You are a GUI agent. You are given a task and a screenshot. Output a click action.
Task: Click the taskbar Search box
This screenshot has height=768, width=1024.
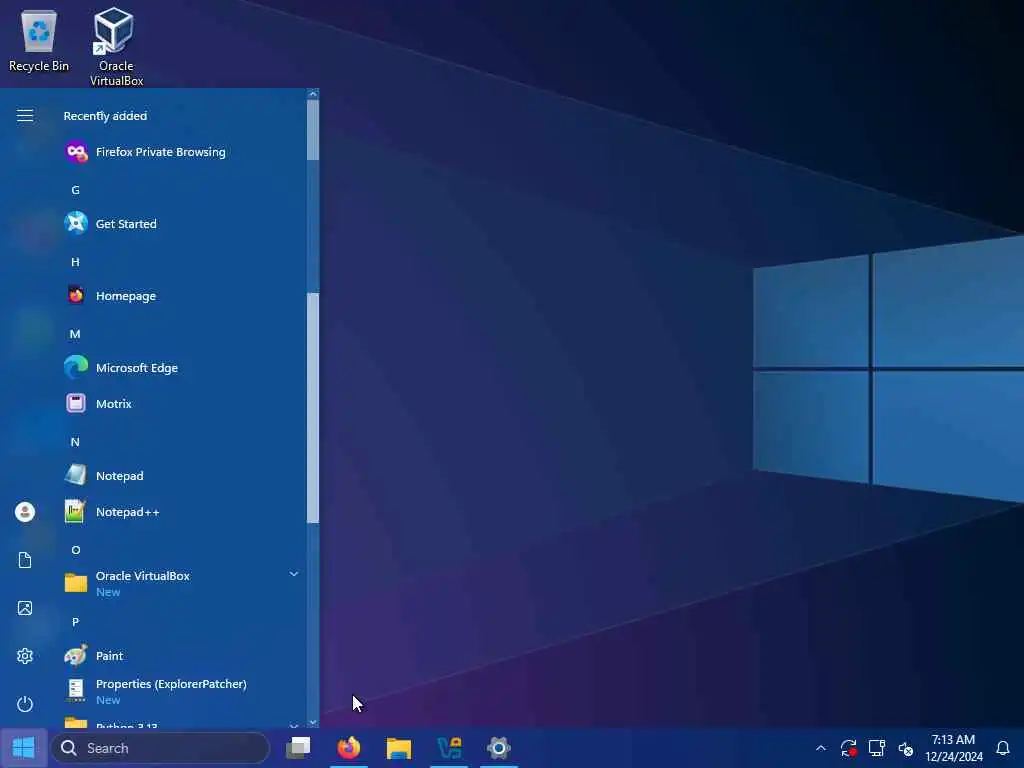[161, 748]
